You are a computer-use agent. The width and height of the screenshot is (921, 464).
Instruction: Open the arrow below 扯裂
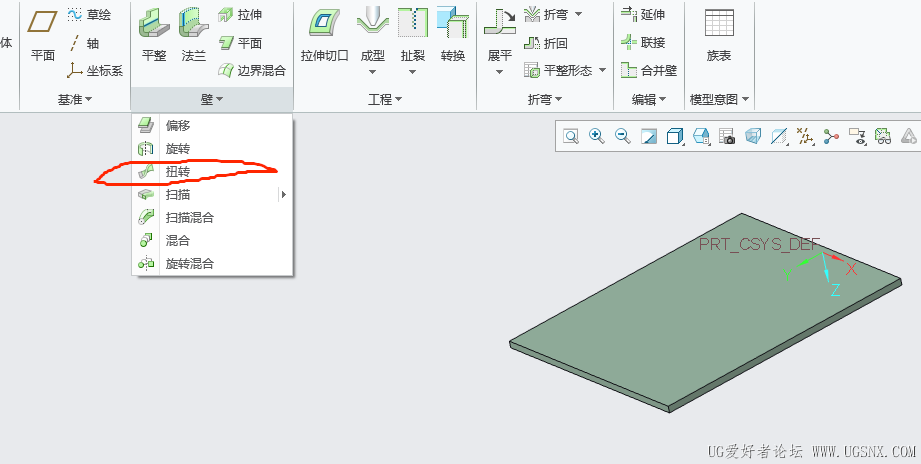[412, 72]
